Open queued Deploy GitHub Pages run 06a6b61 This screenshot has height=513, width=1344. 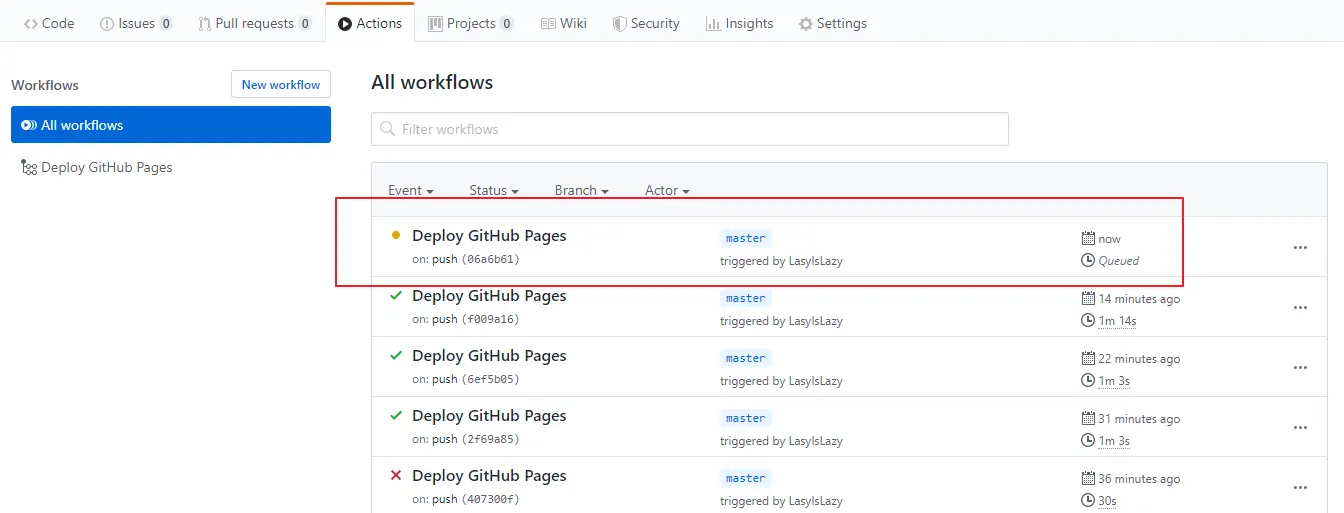(489, 236)
